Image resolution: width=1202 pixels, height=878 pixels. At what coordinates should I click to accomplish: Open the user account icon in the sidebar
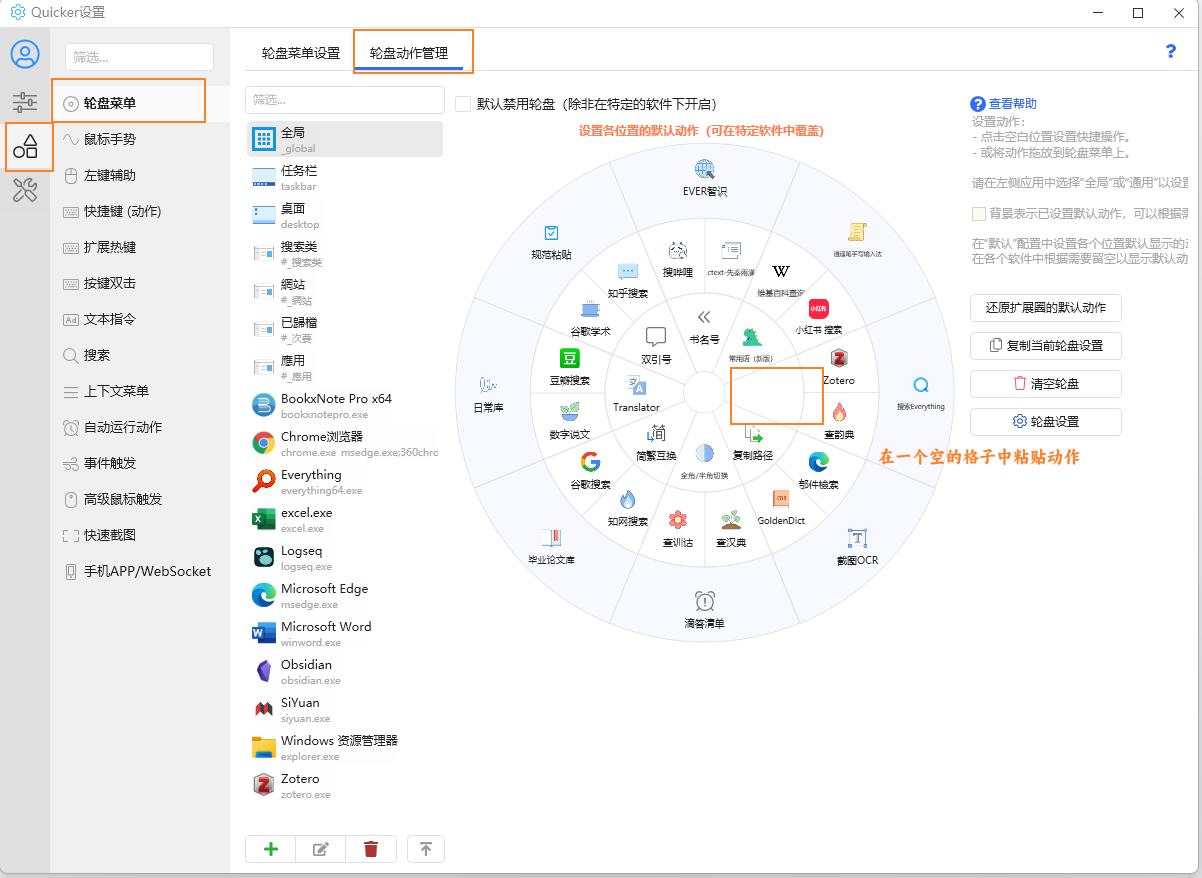(25, 54)
